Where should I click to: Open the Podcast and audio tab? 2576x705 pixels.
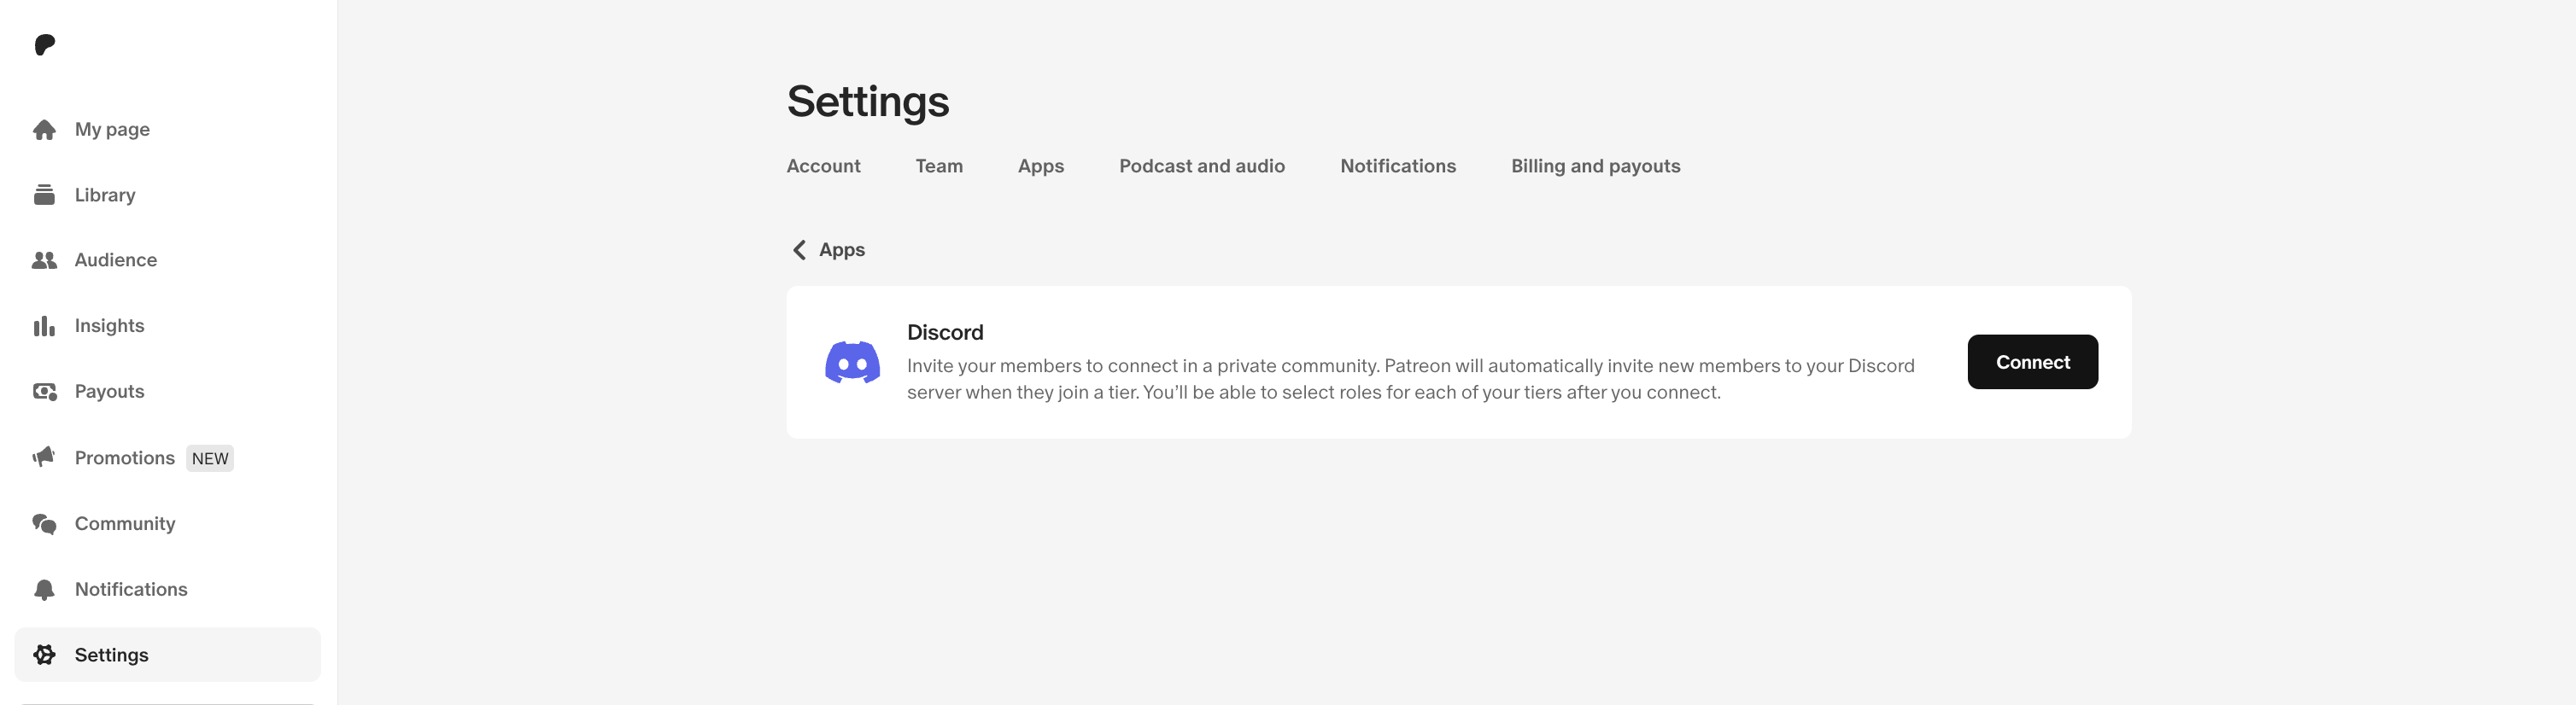point(1202,166)
